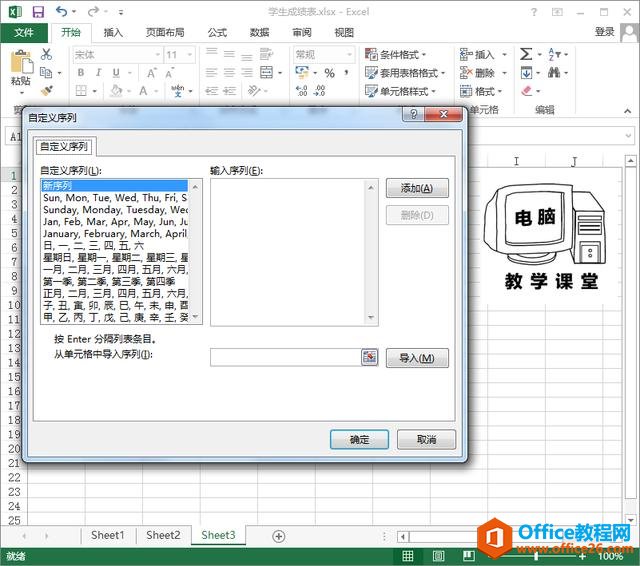
Task: Switch to Normal view in status bar
Action: pyautogui.click(x=408, y=555)
